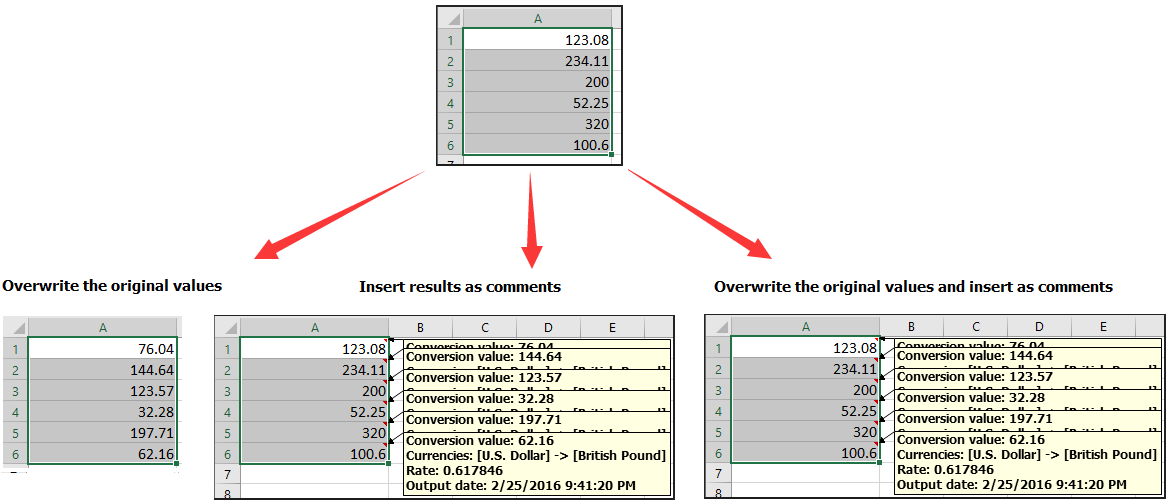Select row 5 header in the right sheet
Viewport: 1168px width, 501px height.
(718, 432)
